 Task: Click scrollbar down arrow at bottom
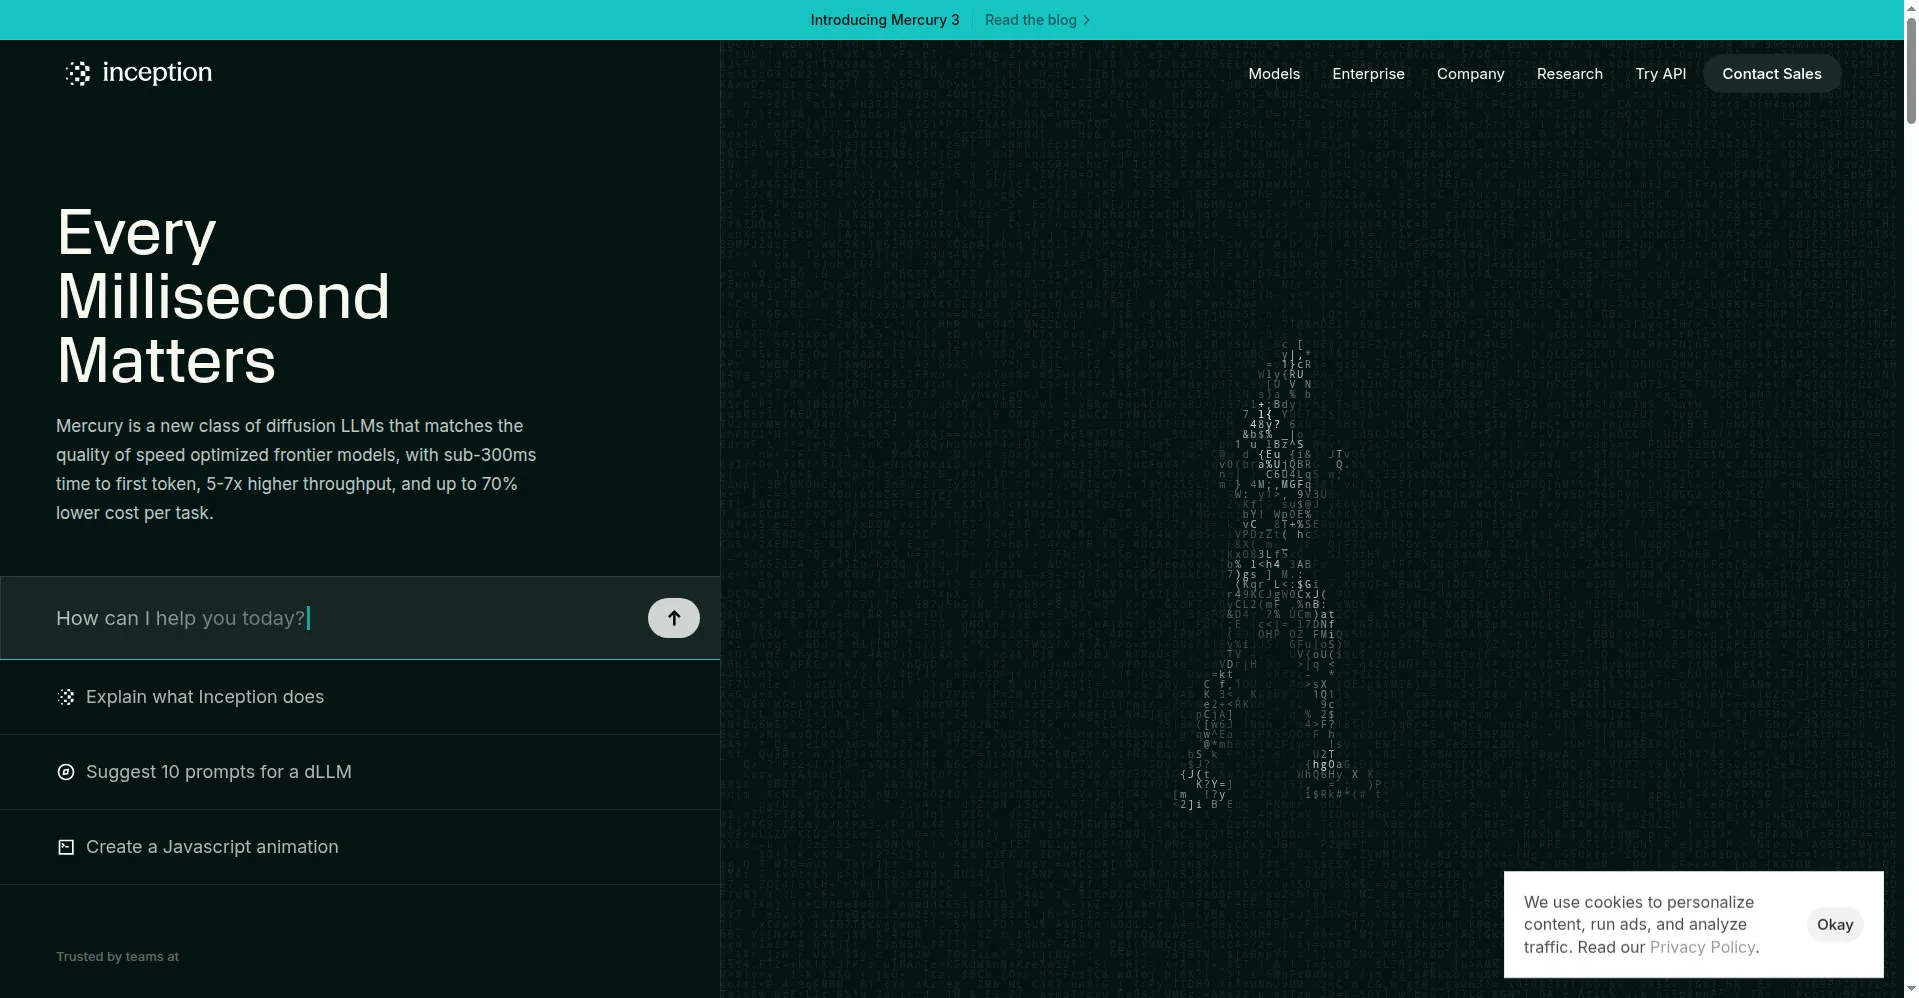pos(1911,989)
